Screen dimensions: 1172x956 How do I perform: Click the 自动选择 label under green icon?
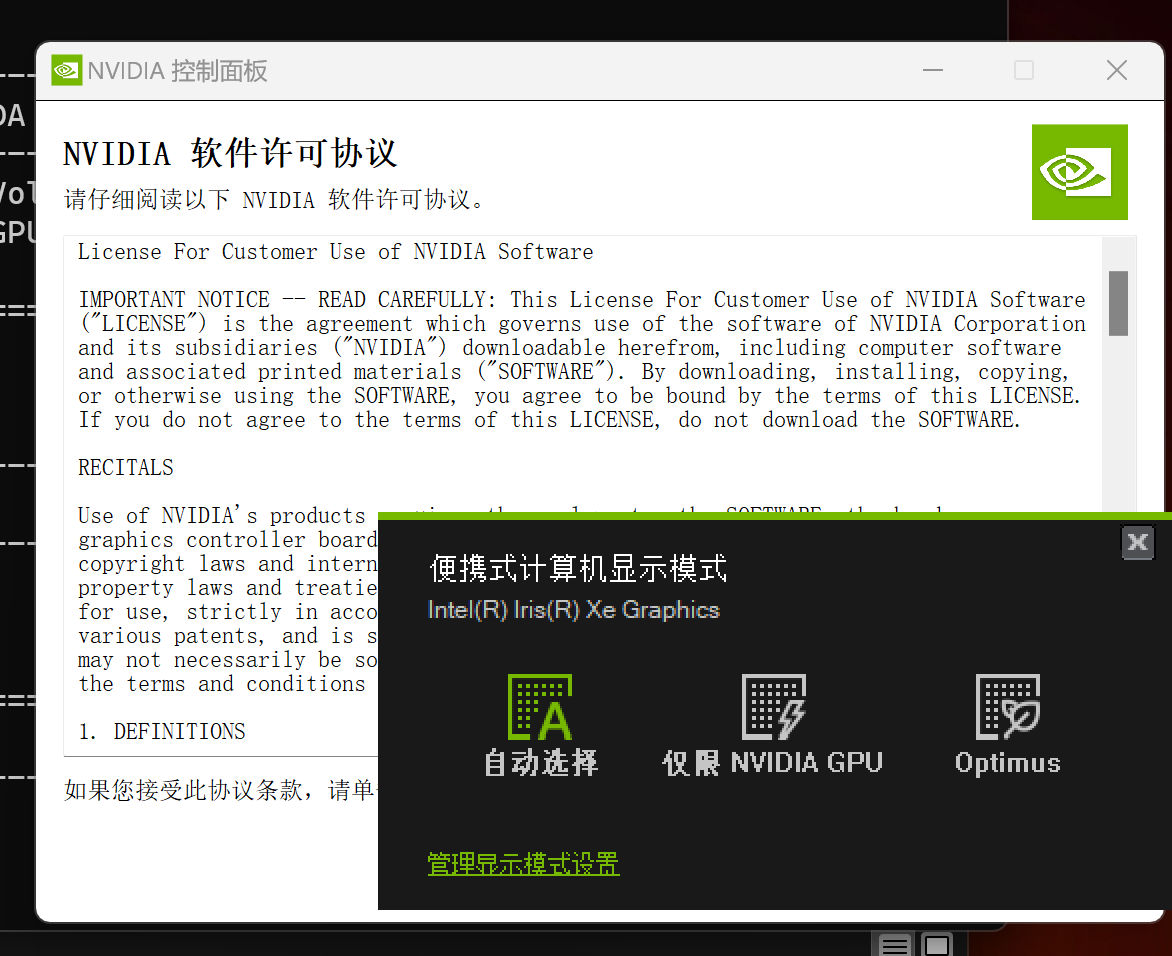(x=540, y=763)
